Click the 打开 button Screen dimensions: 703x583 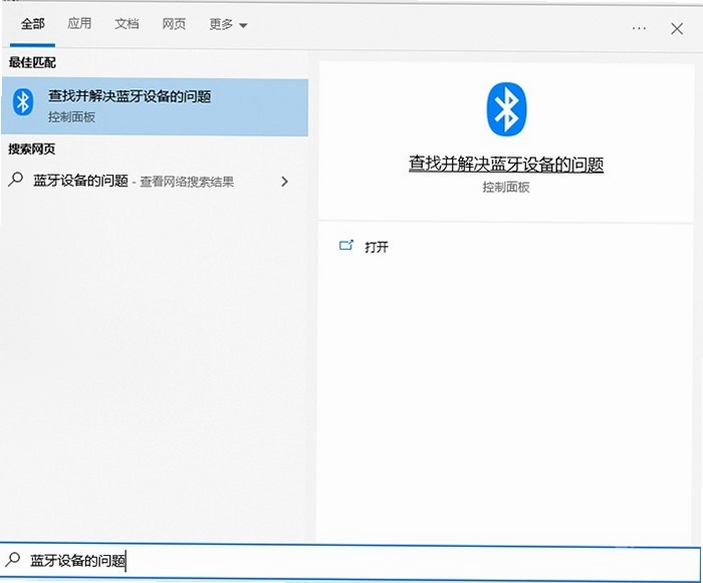376,247
